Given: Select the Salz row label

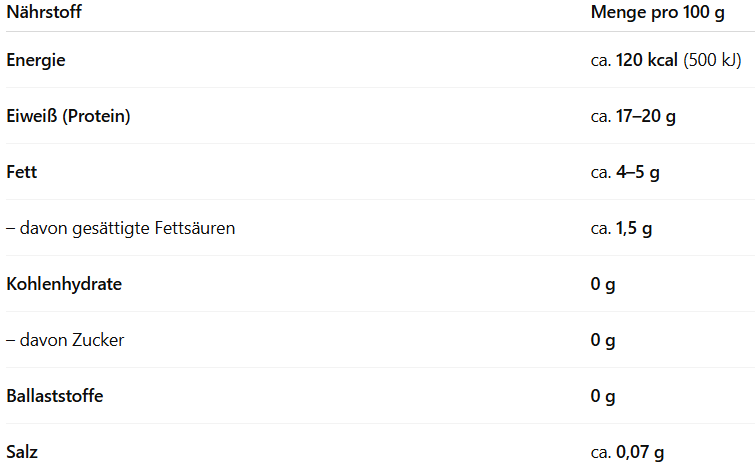Looking at the screenshot, I should (x=22, y=452).
